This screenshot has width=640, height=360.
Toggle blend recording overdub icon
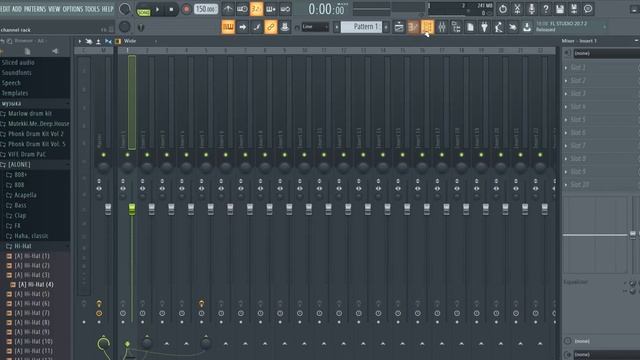click(x=271, y=9)
